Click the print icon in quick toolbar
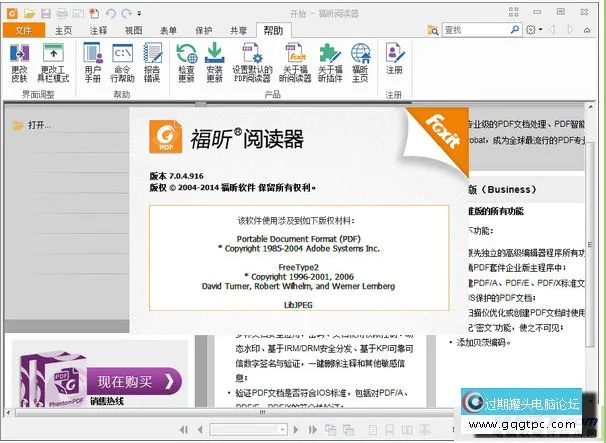 62,14
